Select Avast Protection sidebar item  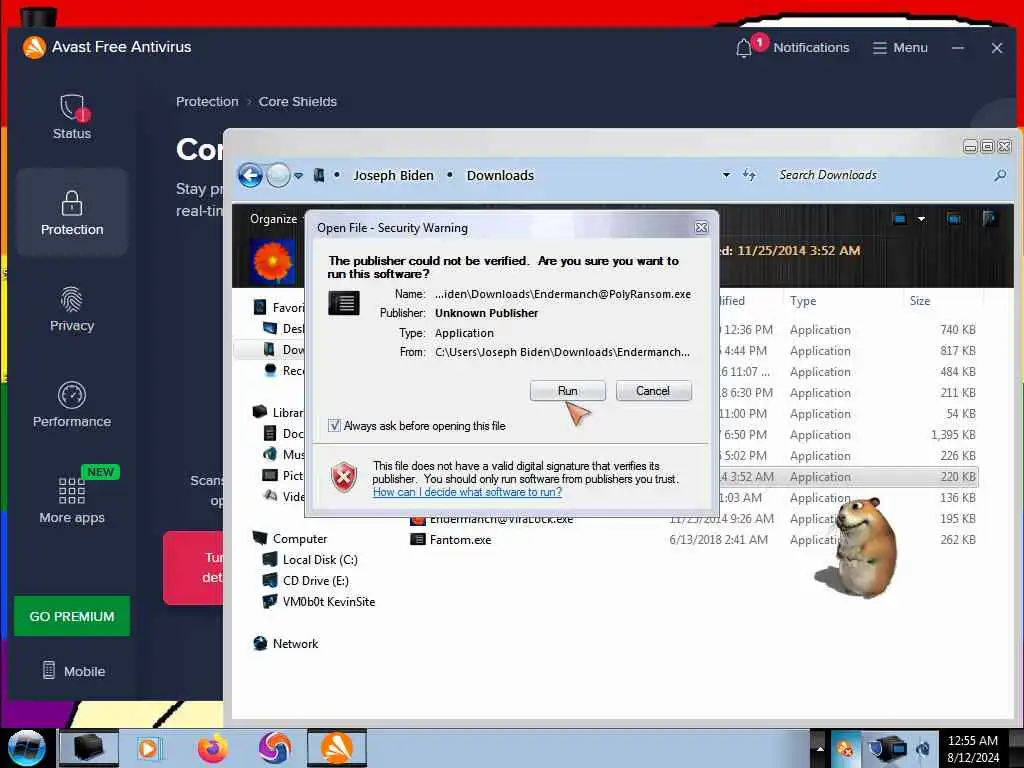coord(72,213)
